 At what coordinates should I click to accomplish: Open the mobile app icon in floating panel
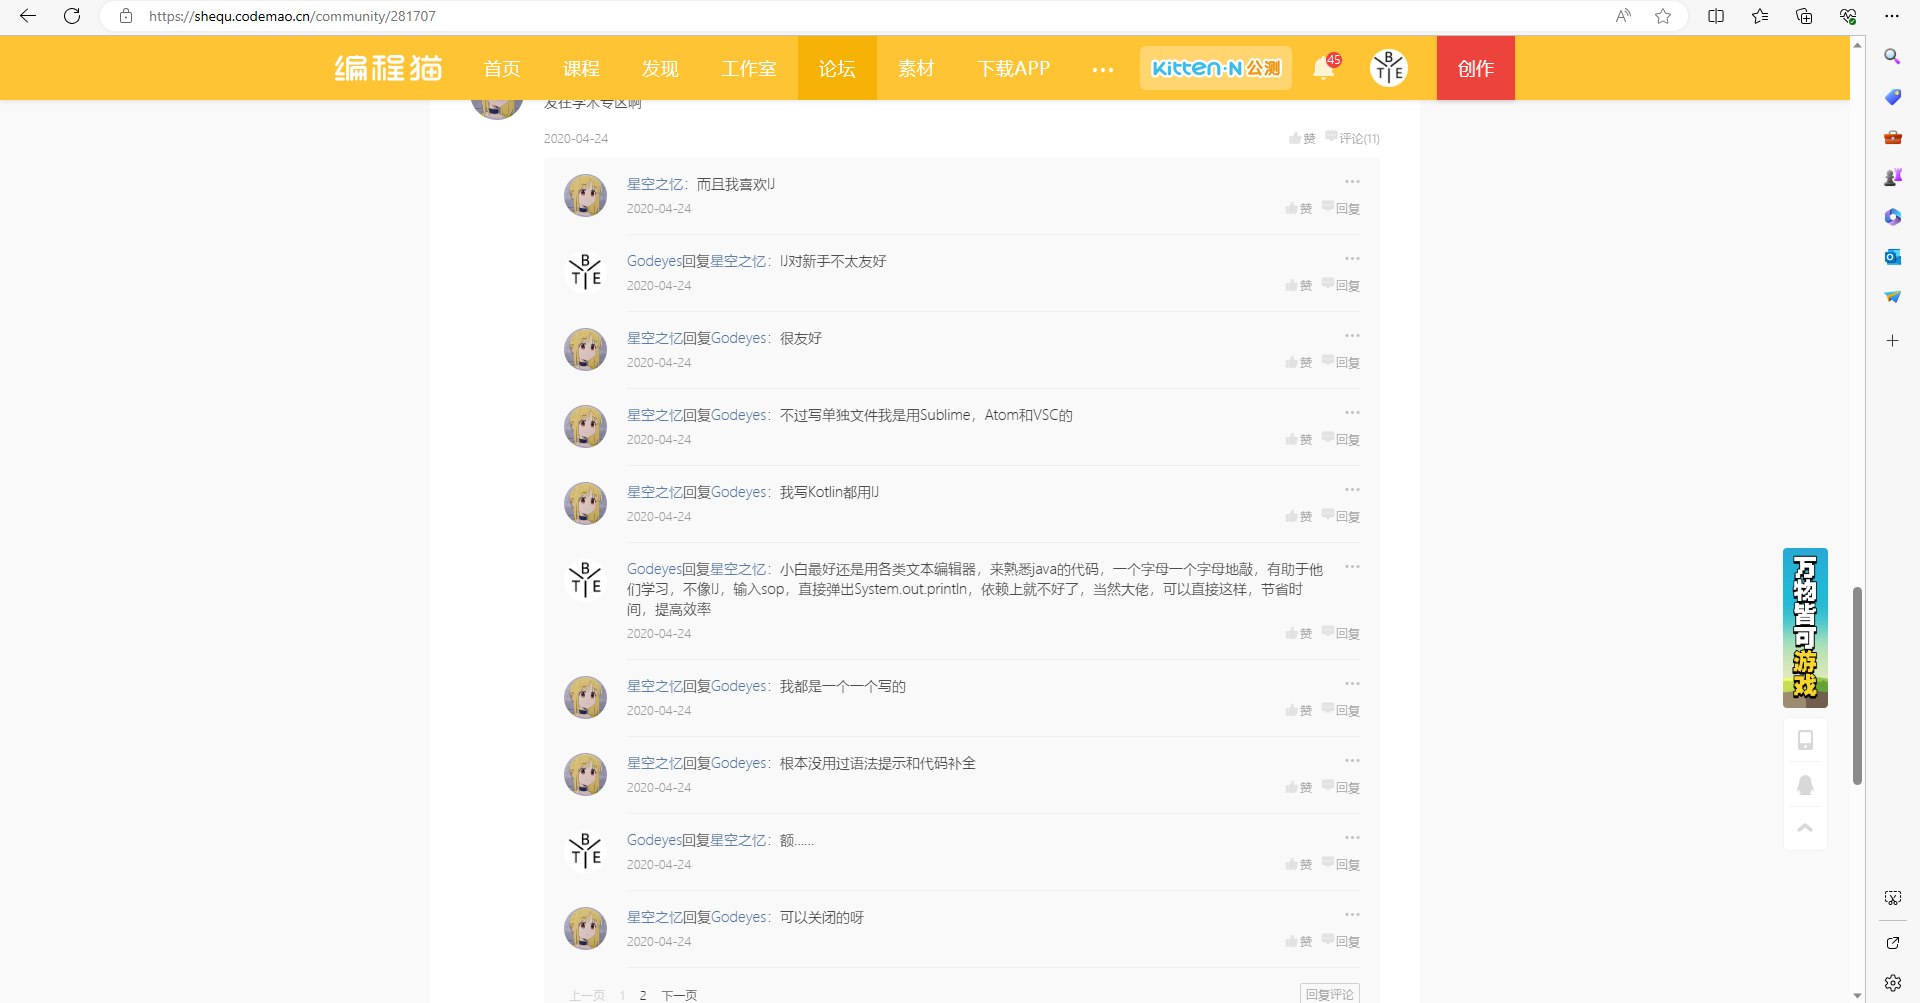(1805, 740)
